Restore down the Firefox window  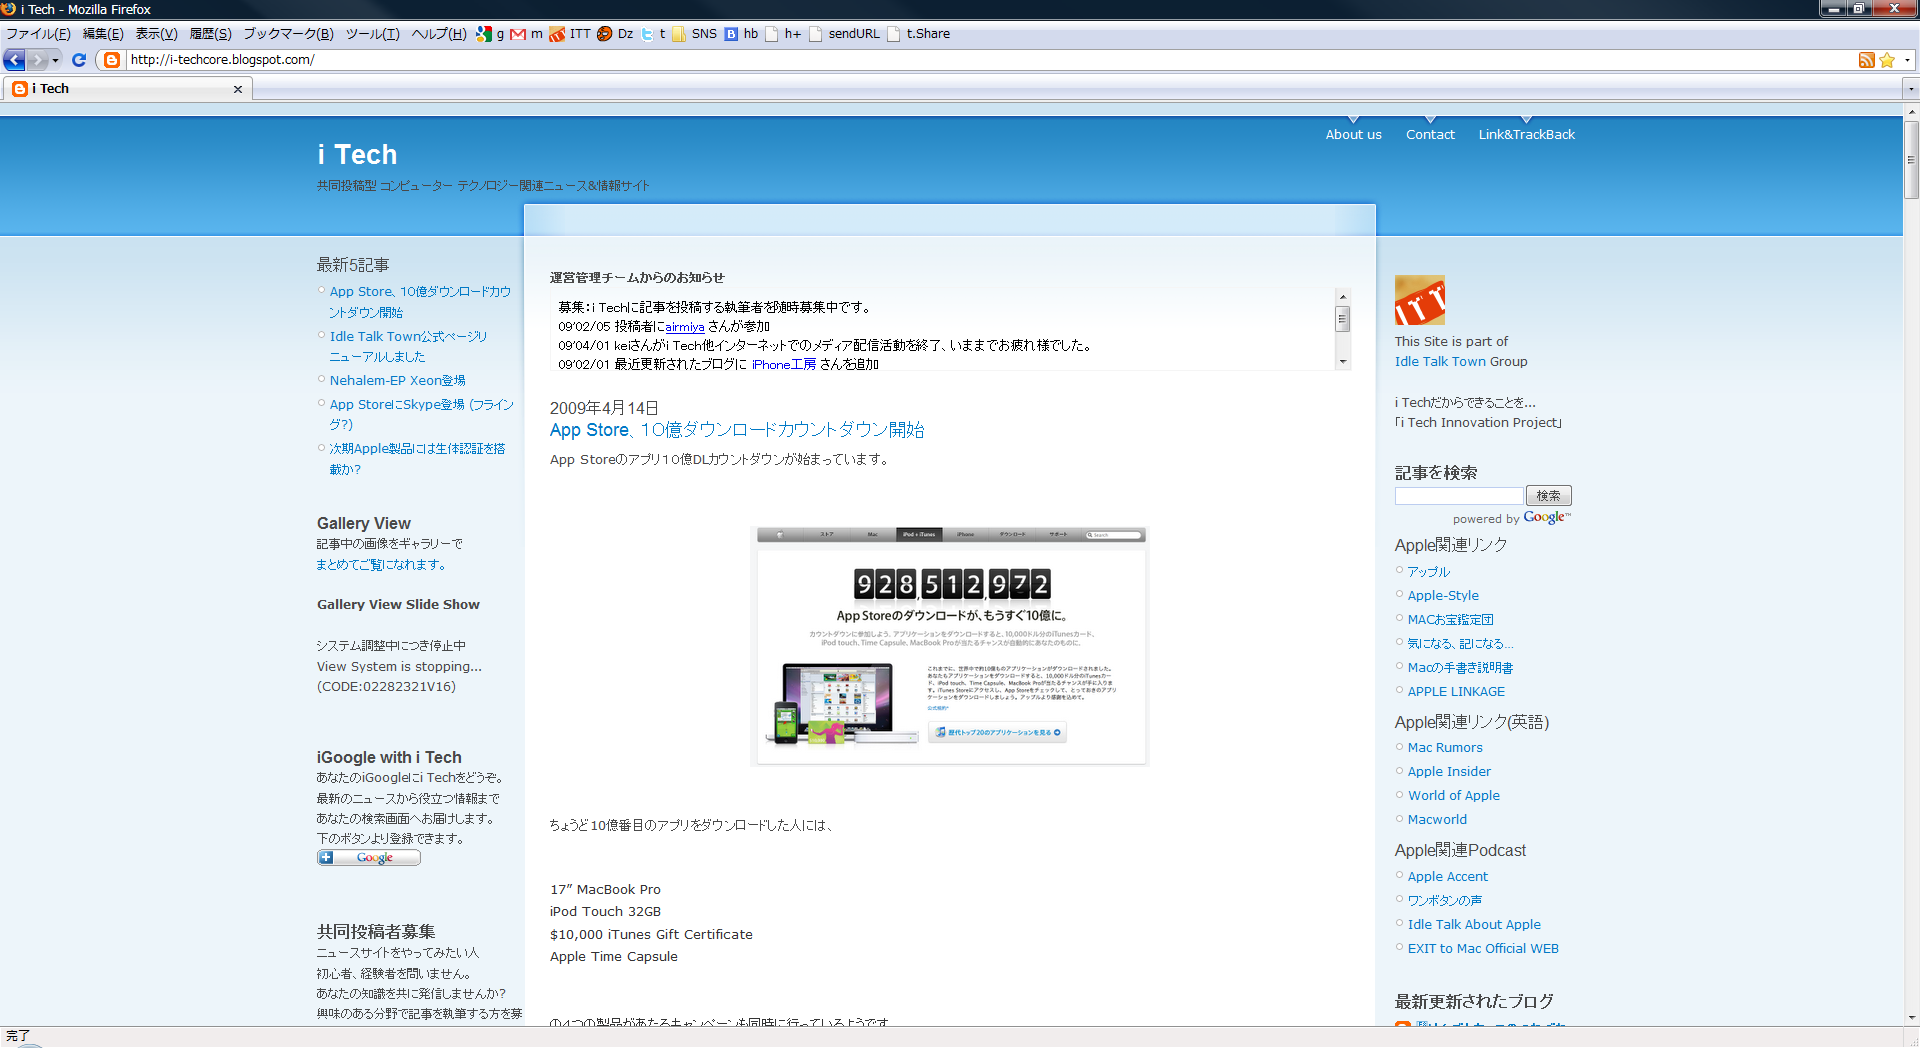point(1858,8)
